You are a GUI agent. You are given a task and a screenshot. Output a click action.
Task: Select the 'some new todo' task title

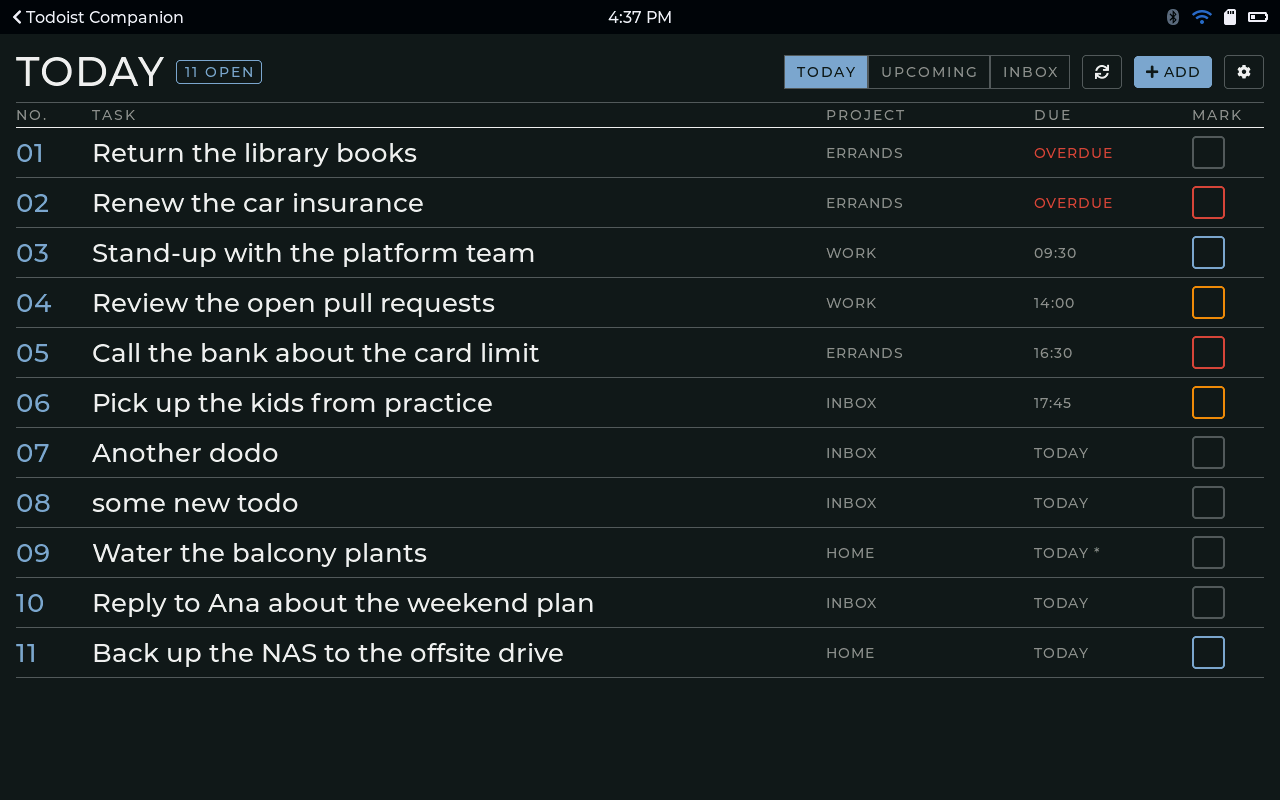click(195, 503)
